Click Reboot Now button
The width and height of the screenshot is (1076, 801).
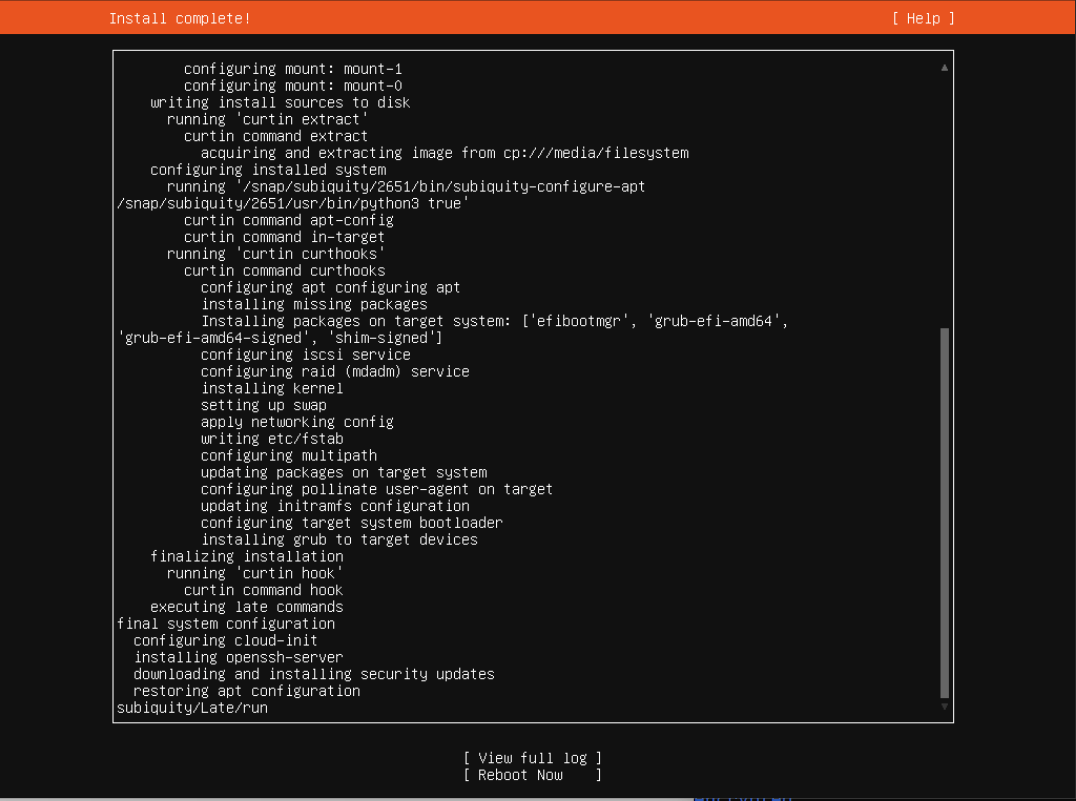(x=533, y=775)
